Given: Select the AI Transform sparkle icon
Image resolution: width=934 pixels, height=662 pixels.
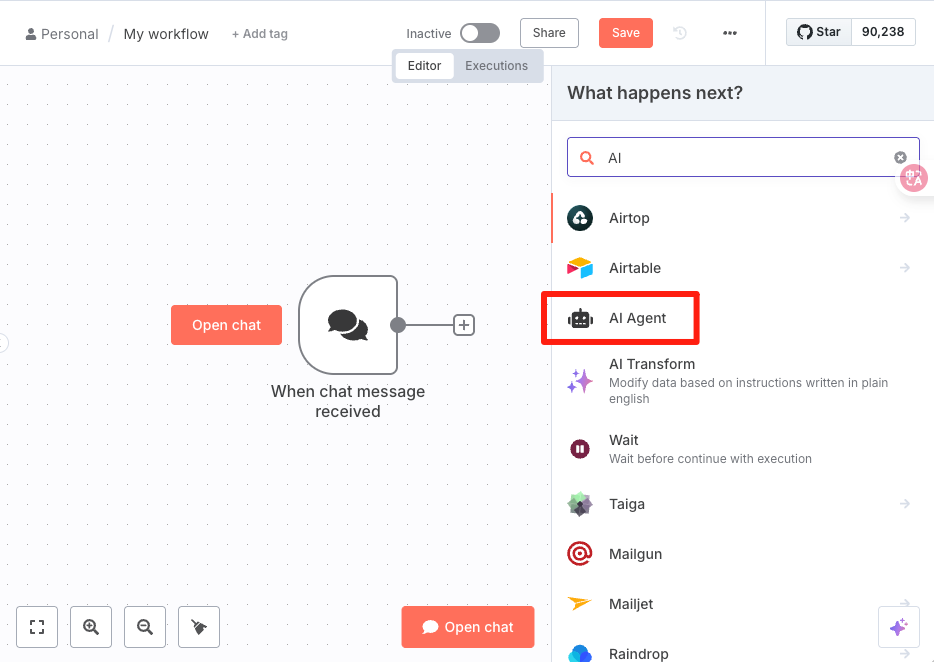Looking at the screenshot, I should coord(580,381).
